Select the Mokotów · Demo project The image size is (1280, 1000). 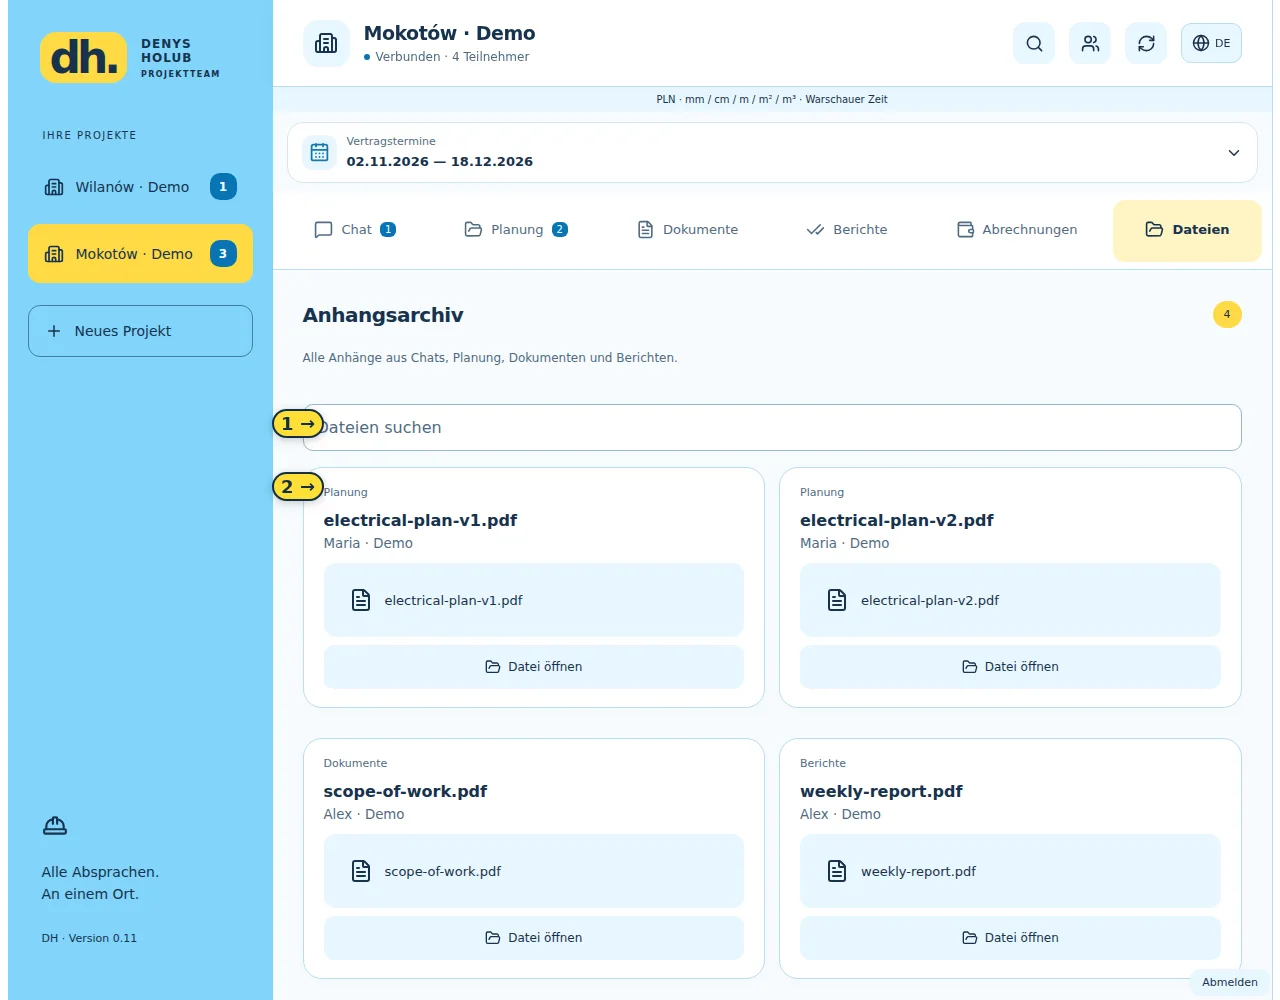pyautogui.click(x=140, y=254)
